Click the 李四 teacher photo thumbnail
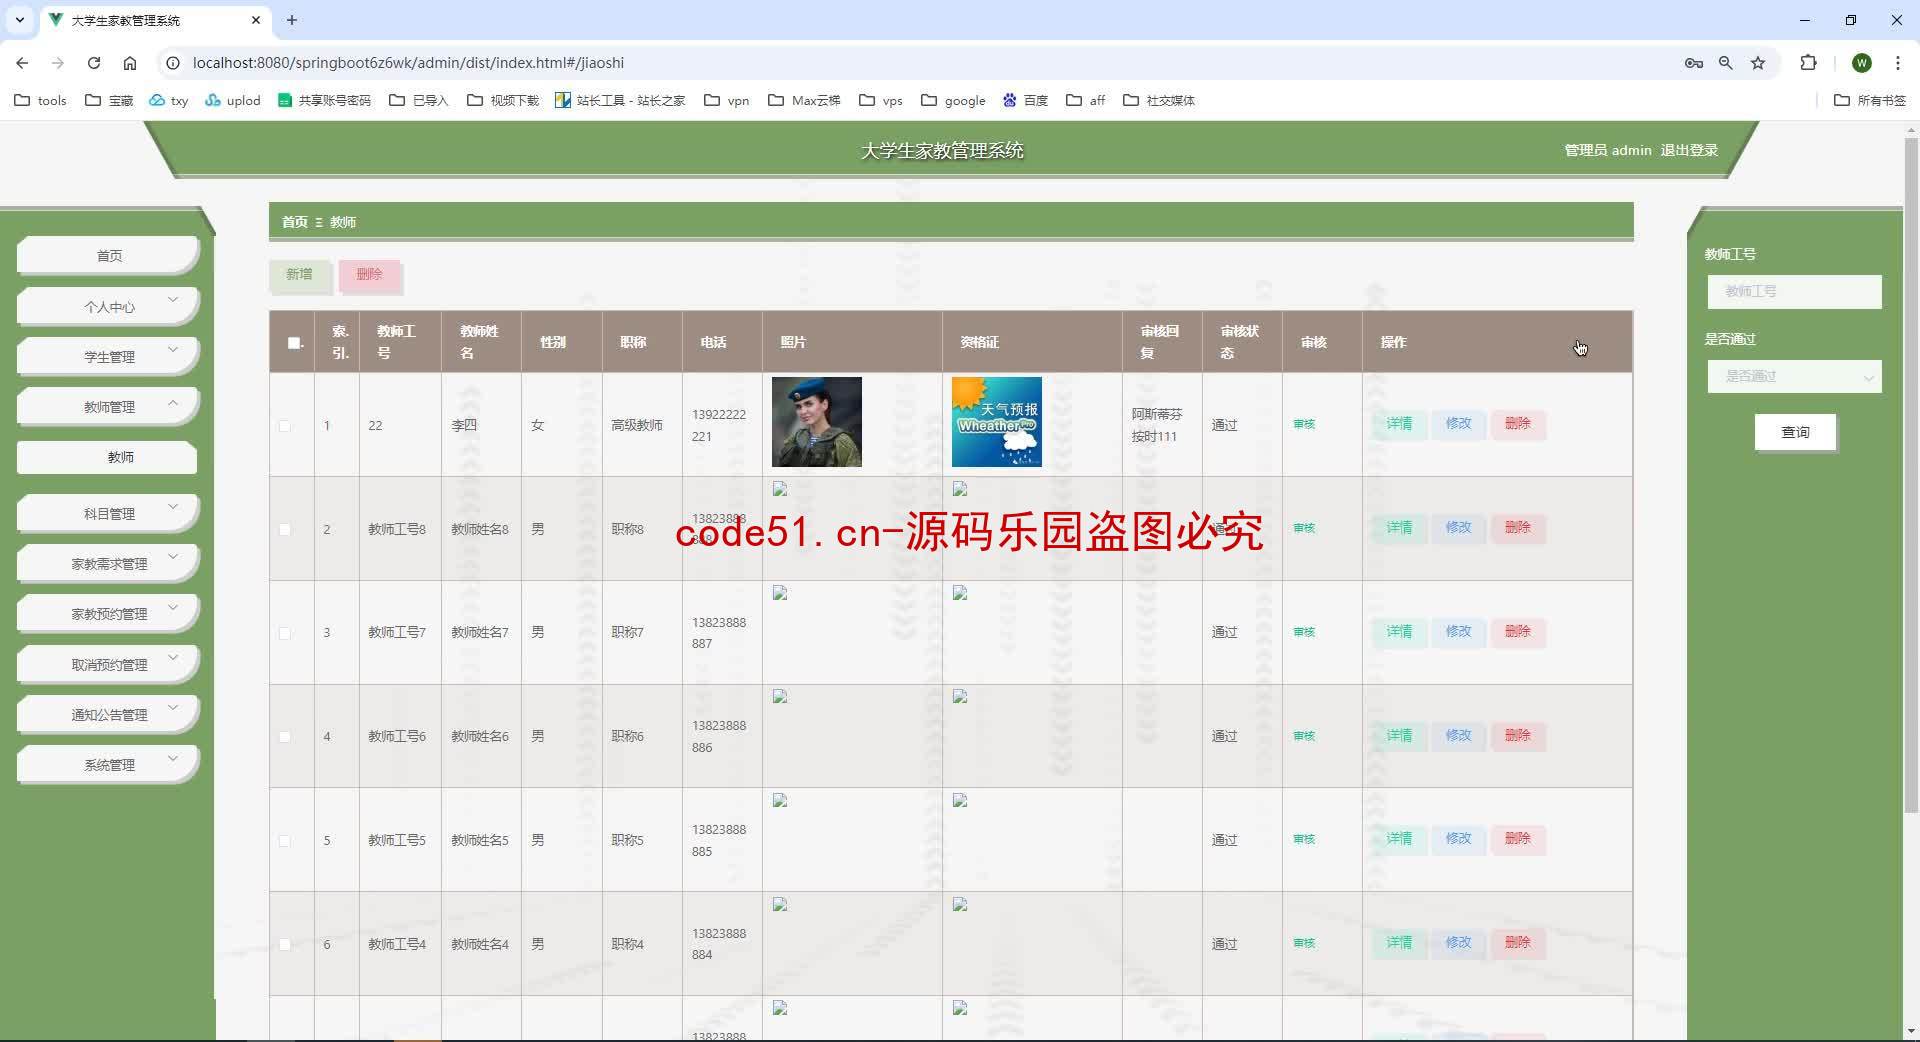The width and height of the screenshot is (1920, 1042). pyautogui.click(x=816, y=422)
